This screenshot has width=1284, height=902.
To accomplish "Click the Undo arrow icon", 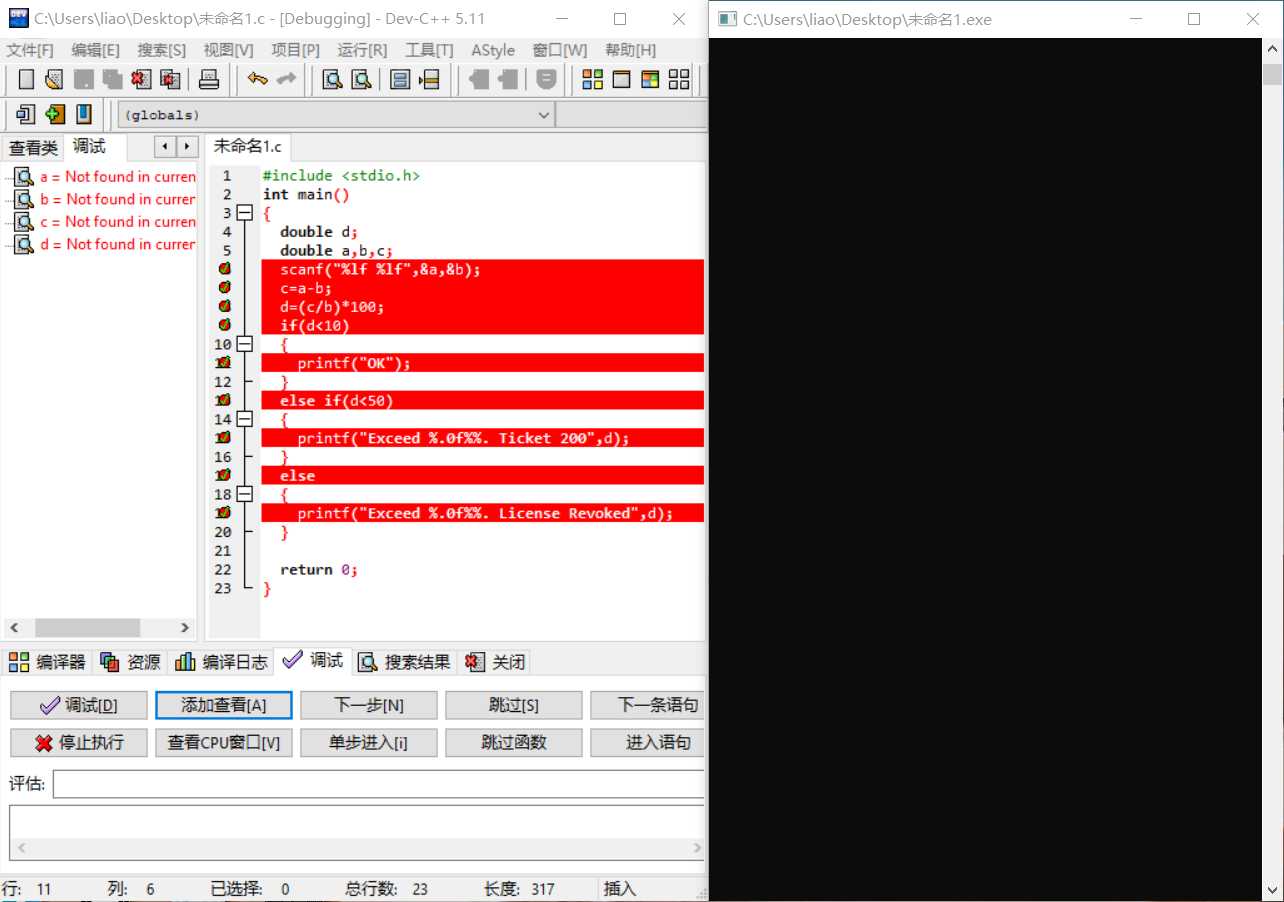I will coord(258,79).
